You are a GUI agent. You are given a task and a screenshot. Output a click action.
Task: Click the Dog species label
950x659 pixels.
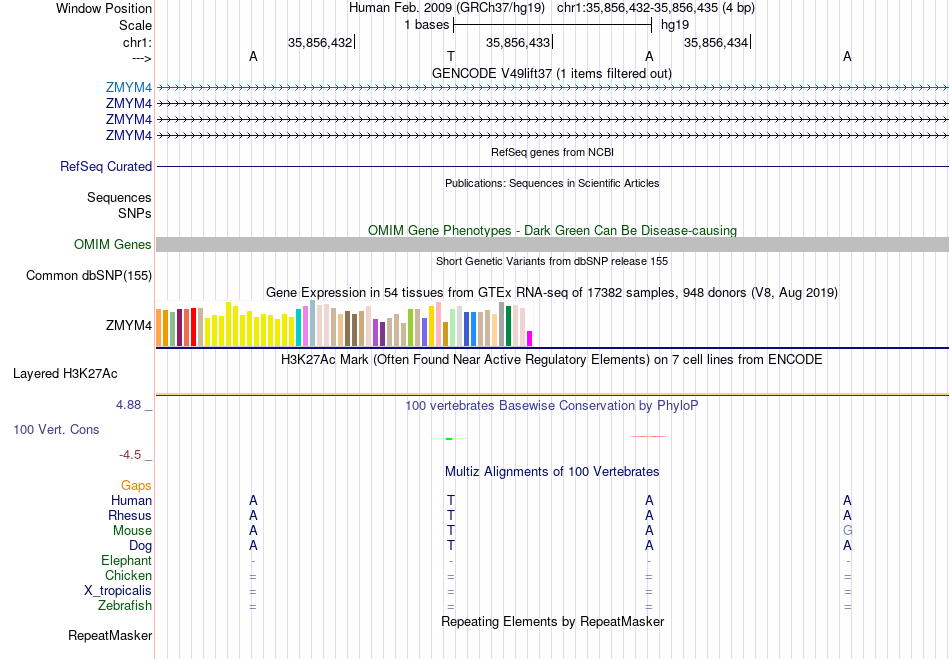click(x=141, y=546)
